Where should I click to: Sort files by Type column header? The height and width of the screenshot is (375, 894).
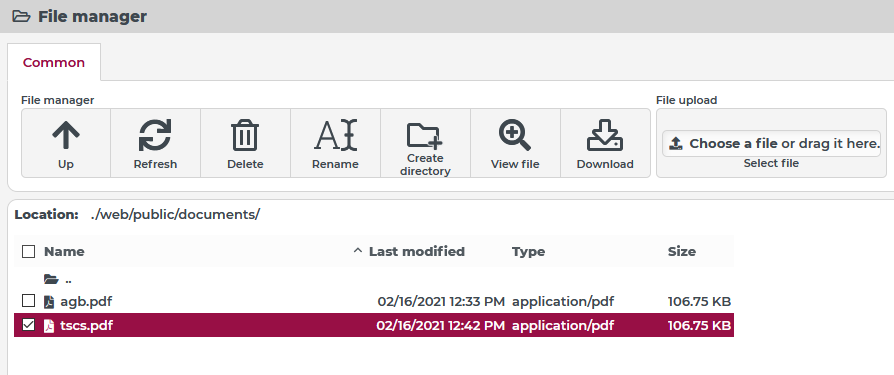[x=529, y=251]
